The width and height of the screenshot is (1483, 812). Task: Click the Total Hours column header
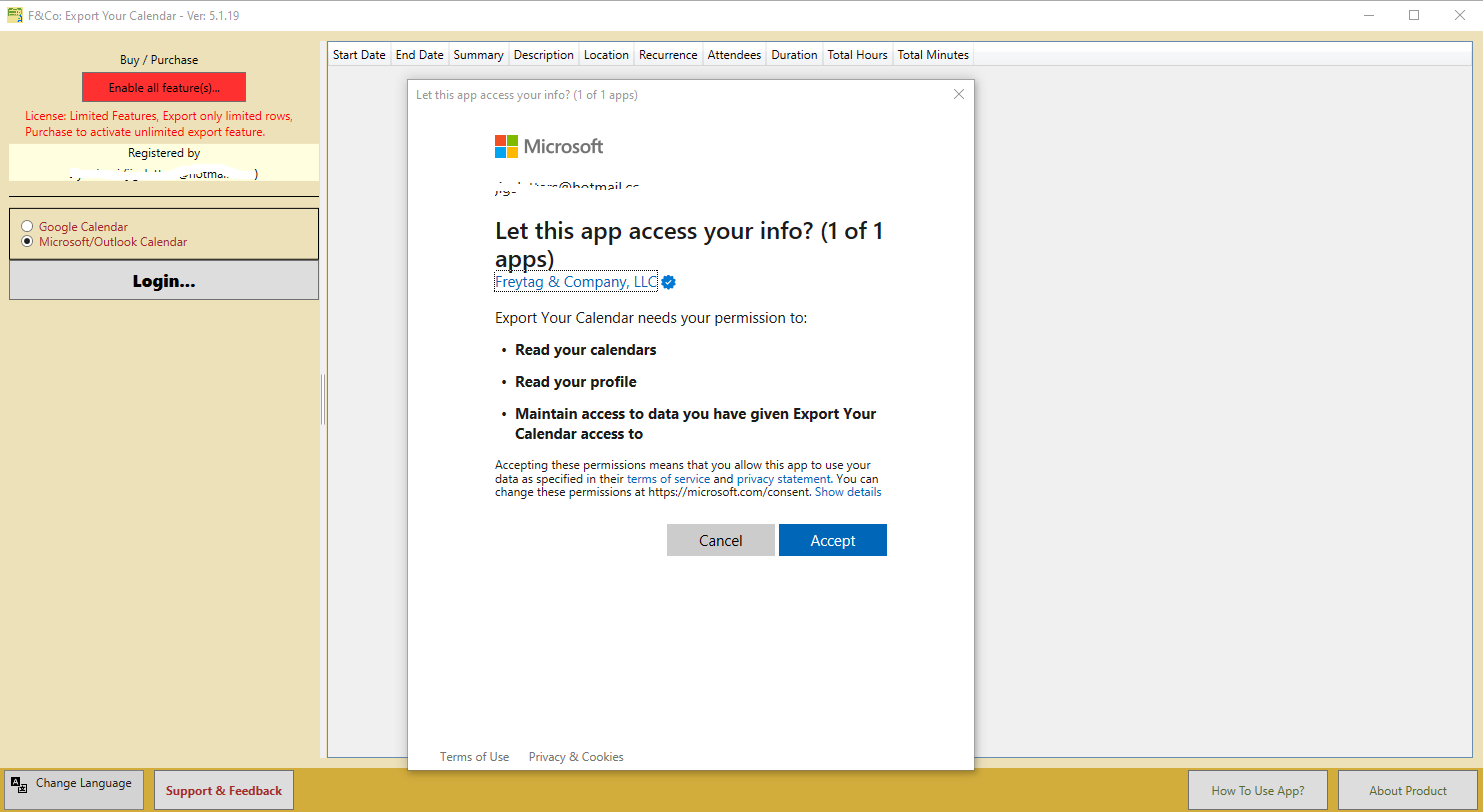pyautogui.click(x=857, y=55)
